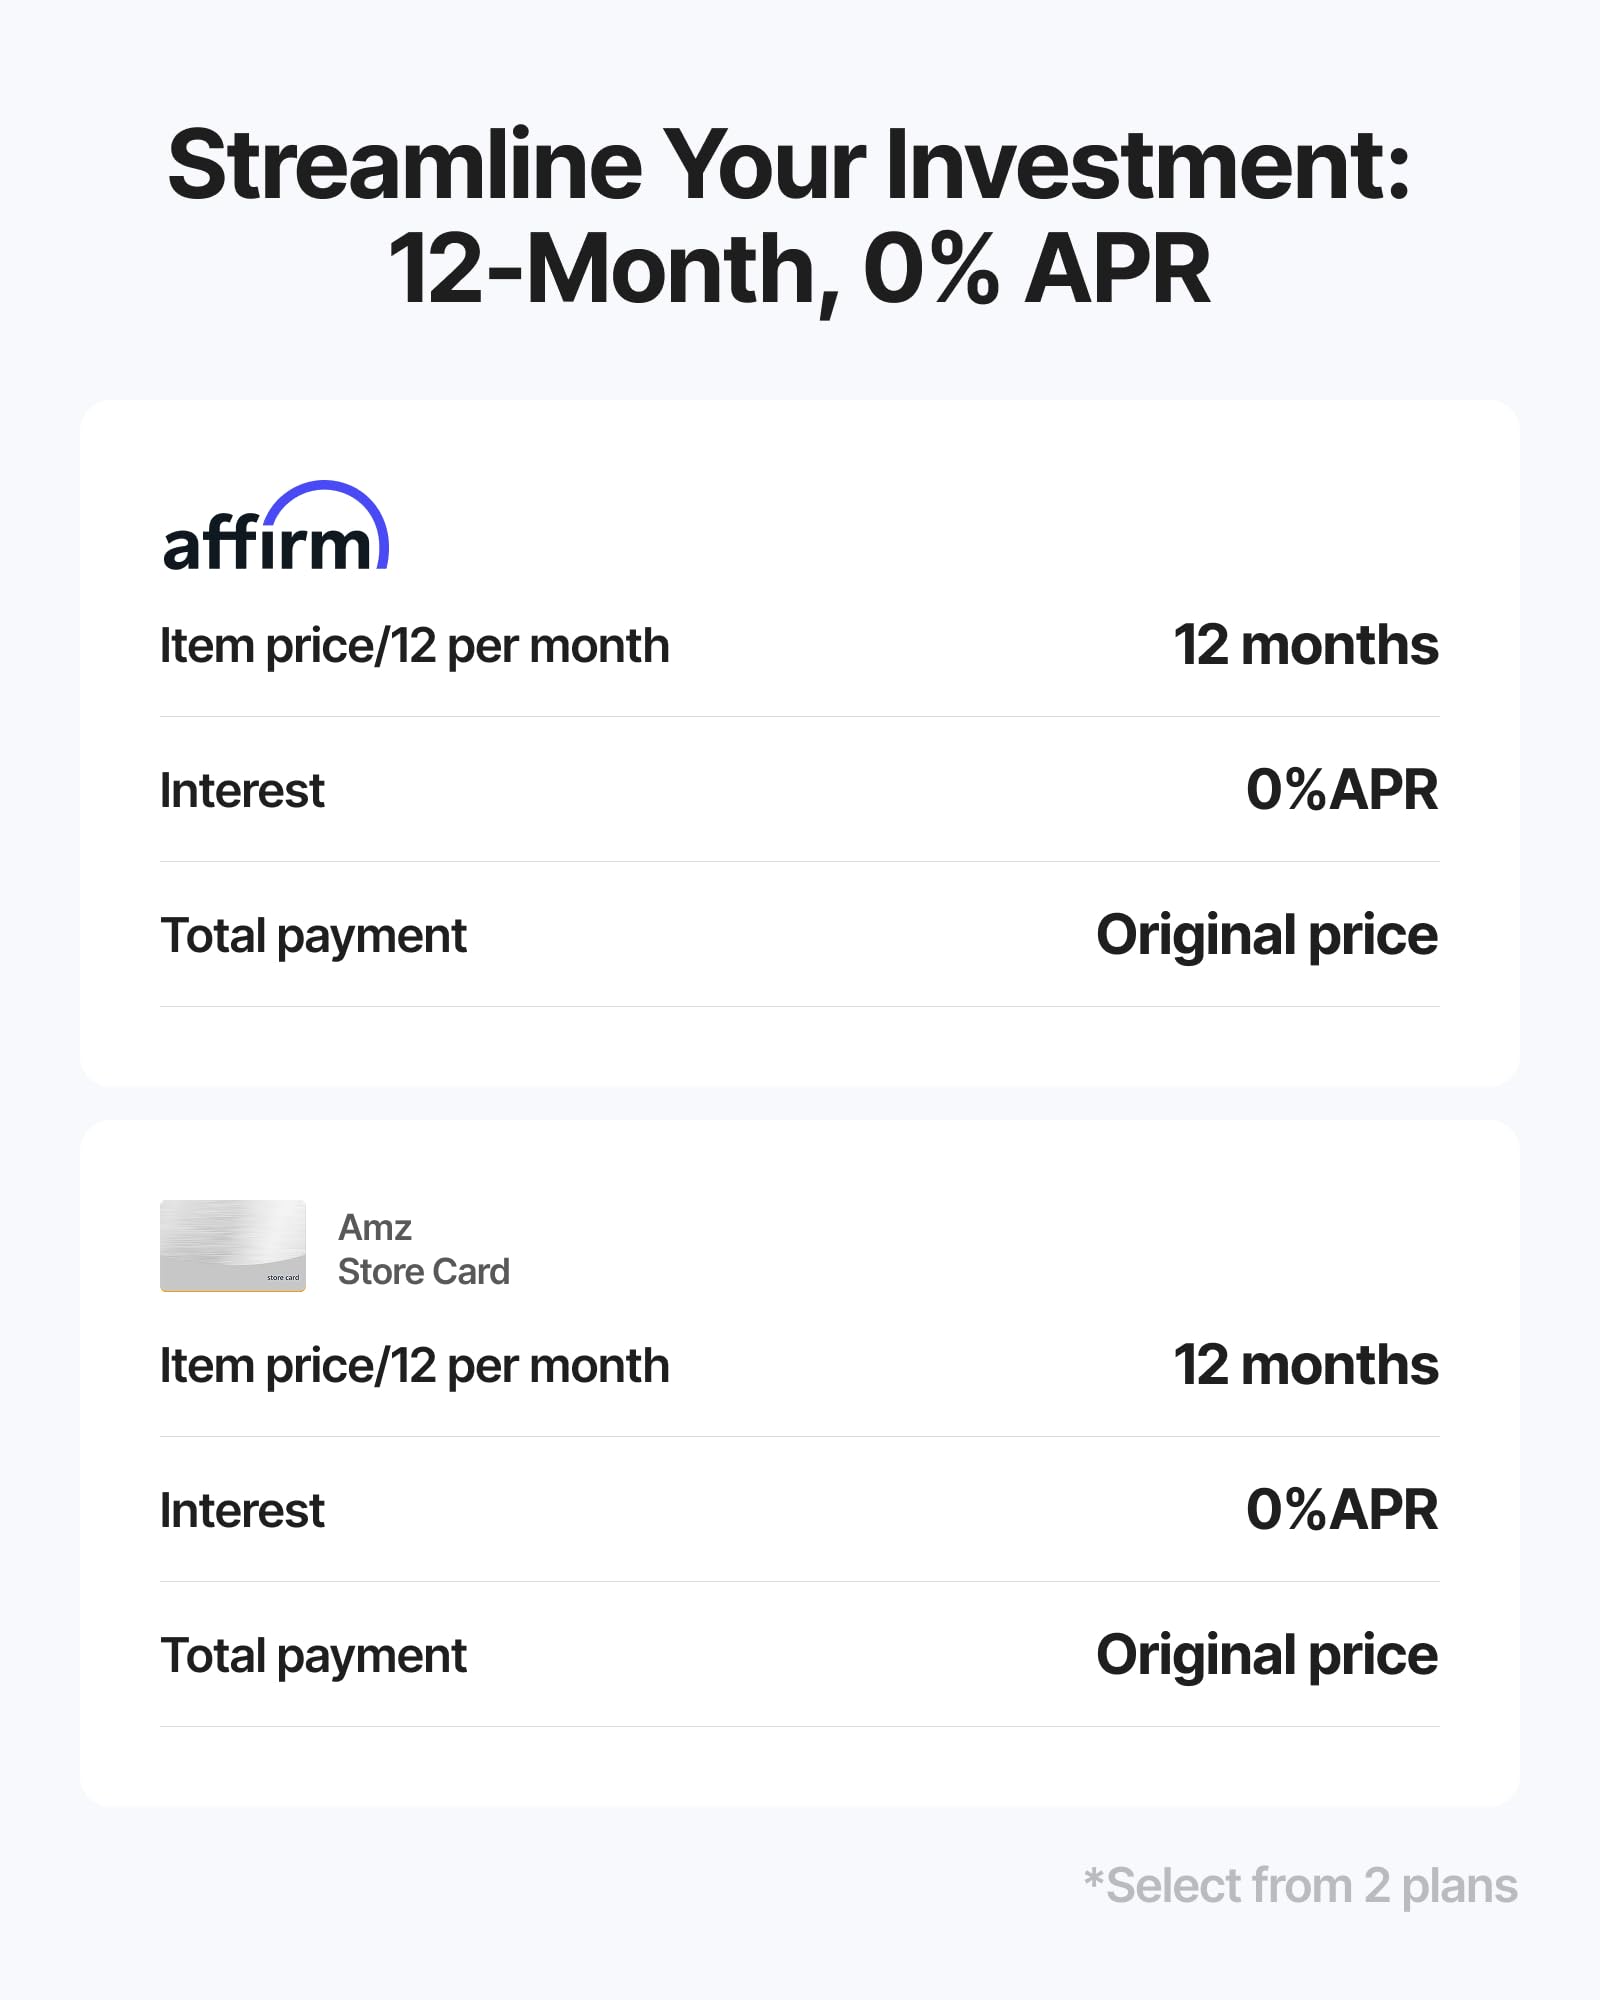Viewport: 1600px width, 2000px height.
Task: Click the Streamline Your Investment heading
Action: tap(789, 164)
